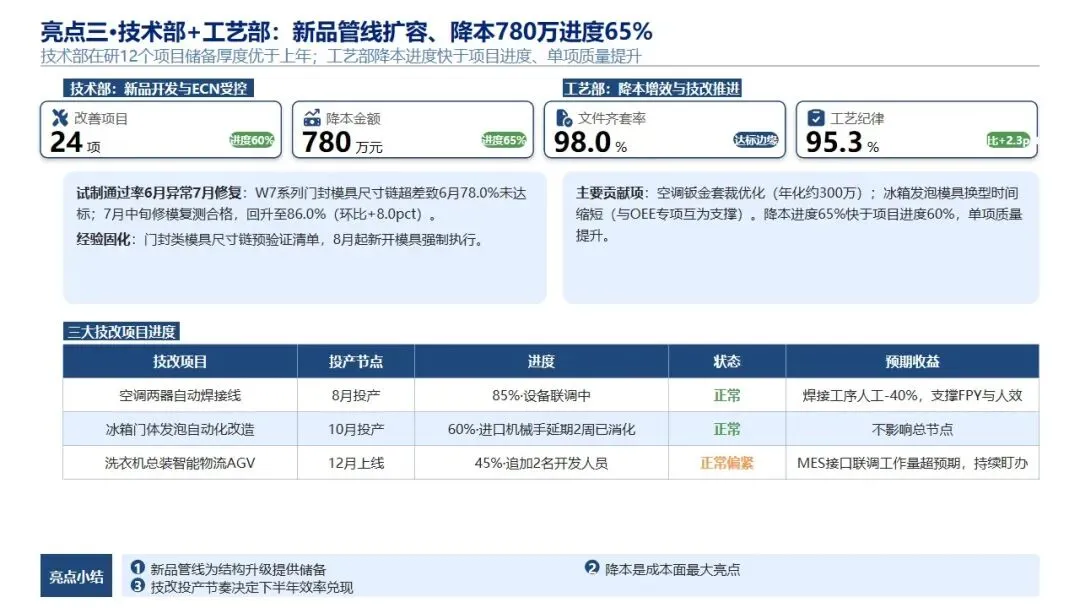Click 正常 status in 冰箱门体发泡 row
The image size is (1080, 608).
pyautogui.click(x=727, y=429)
